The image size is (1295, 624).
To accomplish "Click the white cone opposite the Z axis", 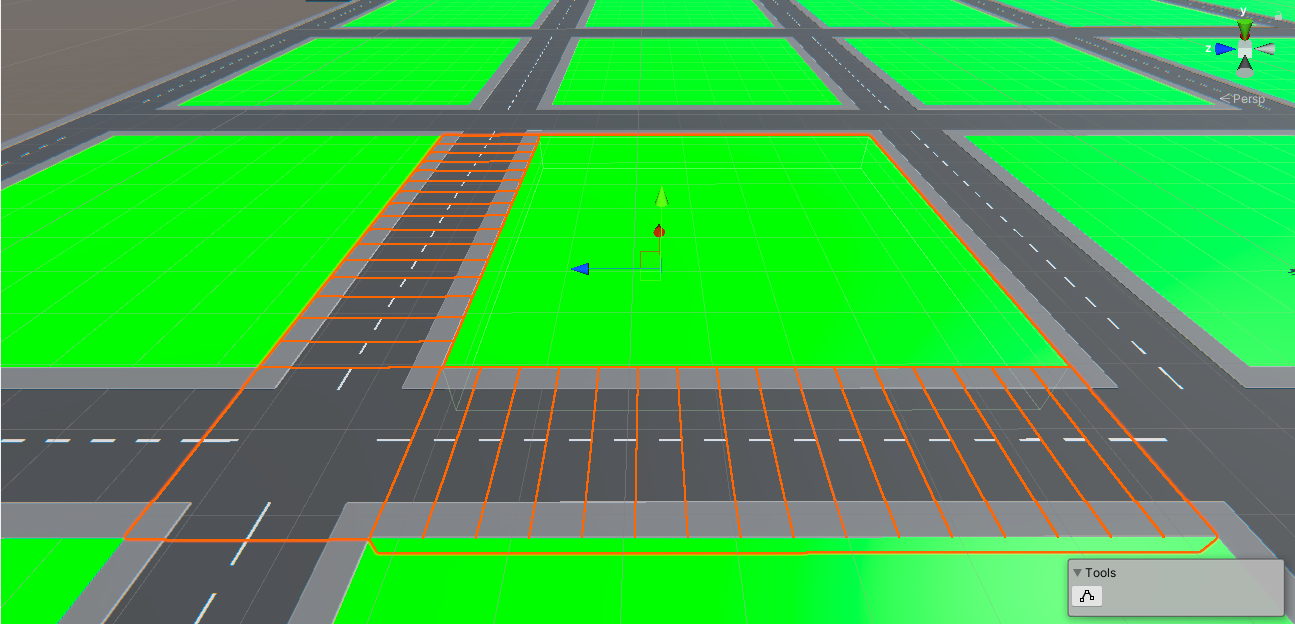I will tap(1267, 48).
